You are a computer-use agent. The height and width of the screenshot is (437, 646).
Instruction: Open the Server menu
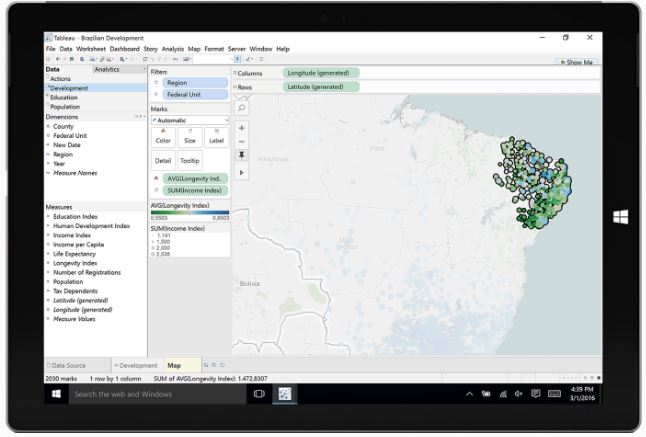pos(237,49)
